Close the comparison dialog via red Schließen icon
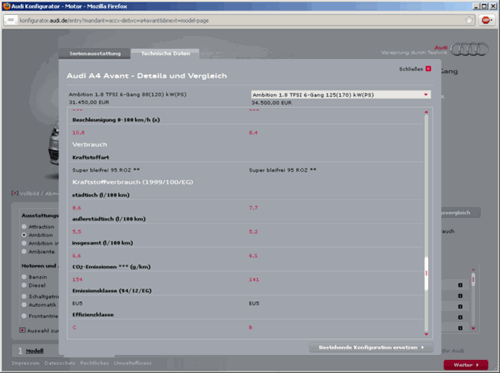This screenshot has height=373, width=500. pyautogui.click(x=428, y=69)
